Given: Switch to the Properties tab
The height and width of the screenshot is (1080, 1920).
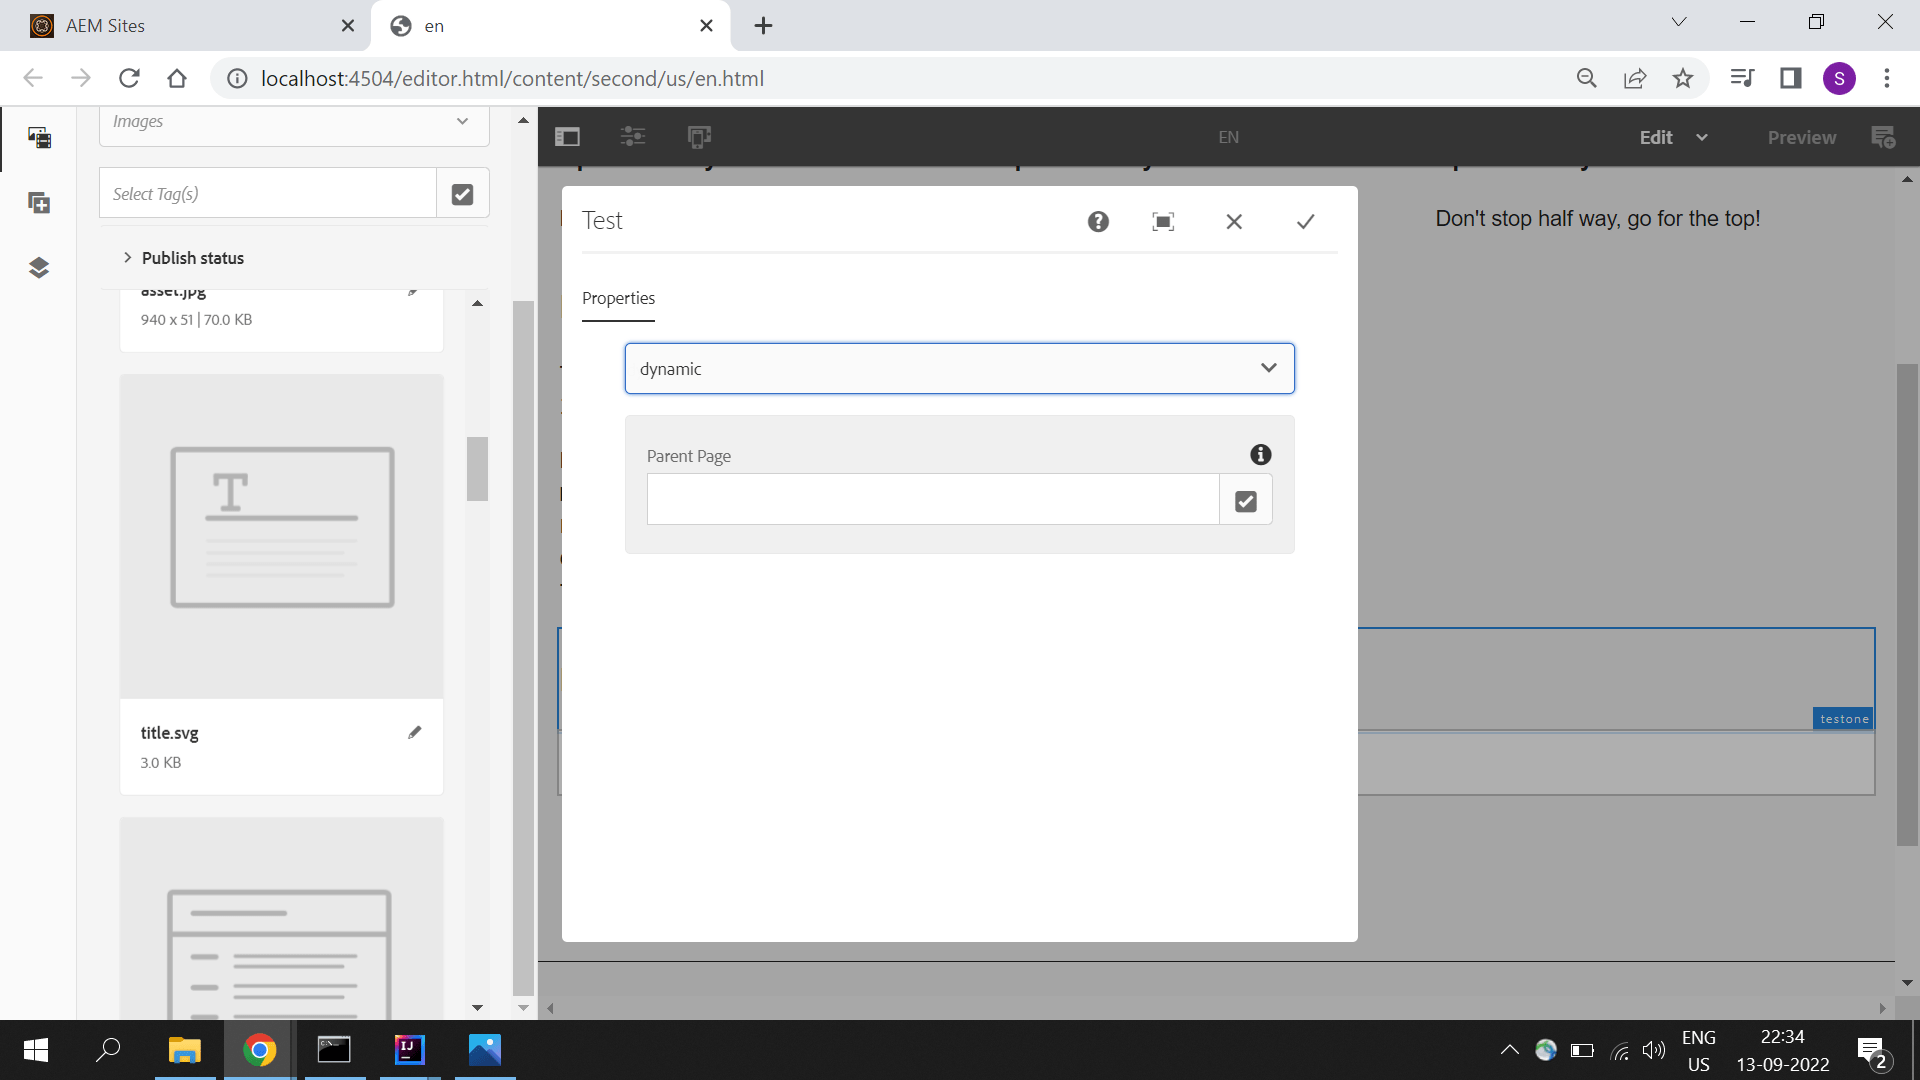Looking at the screenshot, I should (x=618, y=298).
